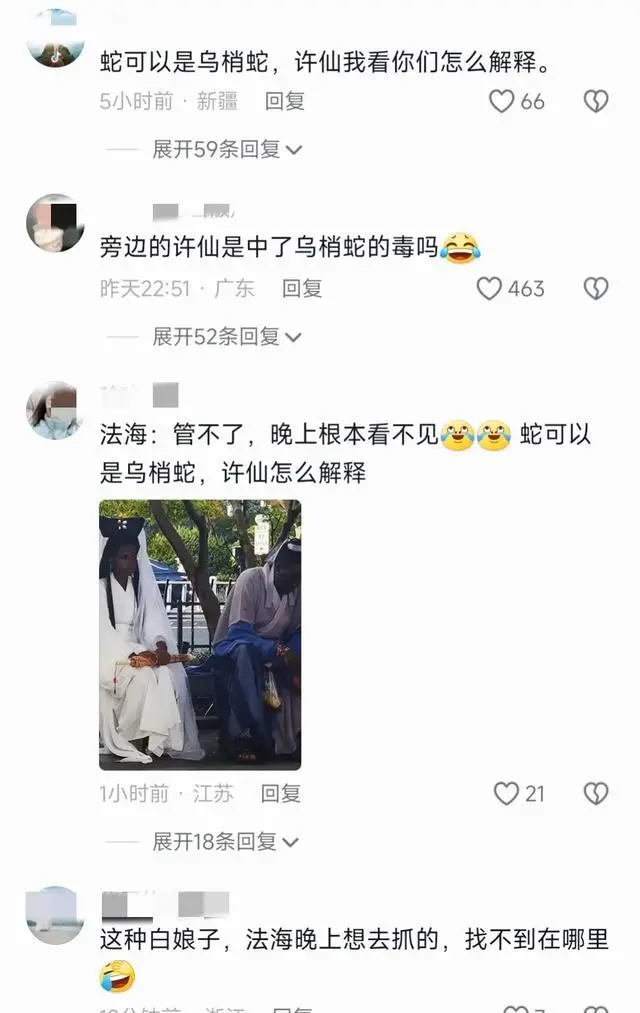
Task: Expand 52 replies thread
Action: (227, 337)
